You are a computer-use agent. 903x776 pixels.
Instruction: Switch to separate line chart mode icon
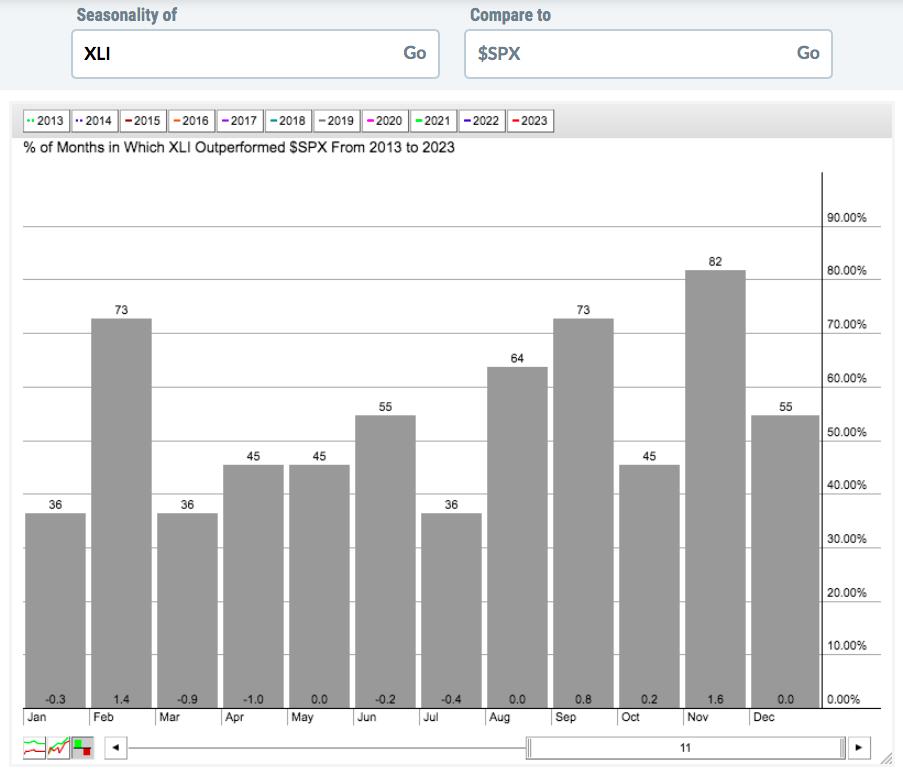coord(34,748)
